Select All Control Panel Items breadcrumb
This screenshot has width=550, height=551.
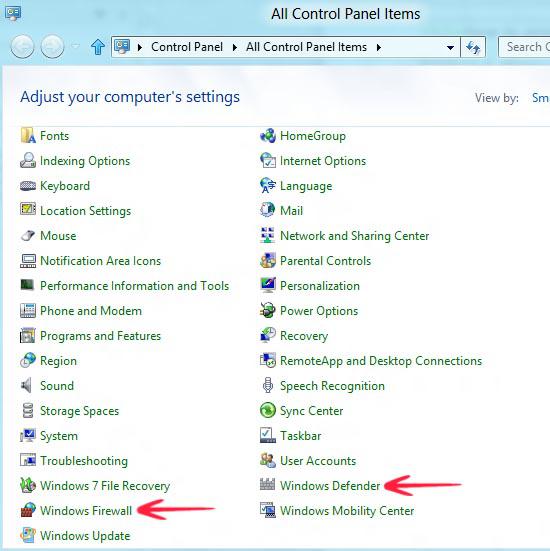306,47
